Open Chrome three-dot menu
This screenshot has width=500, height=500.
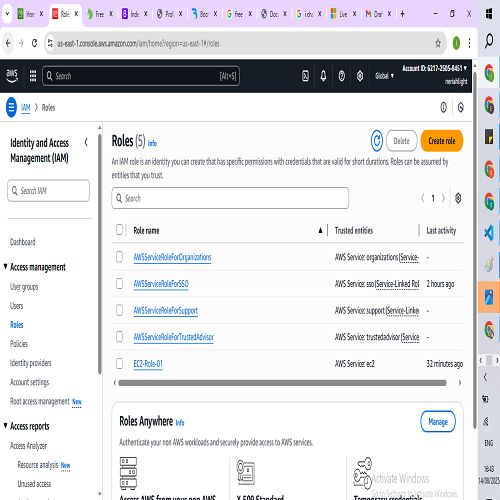coord(469,43)
